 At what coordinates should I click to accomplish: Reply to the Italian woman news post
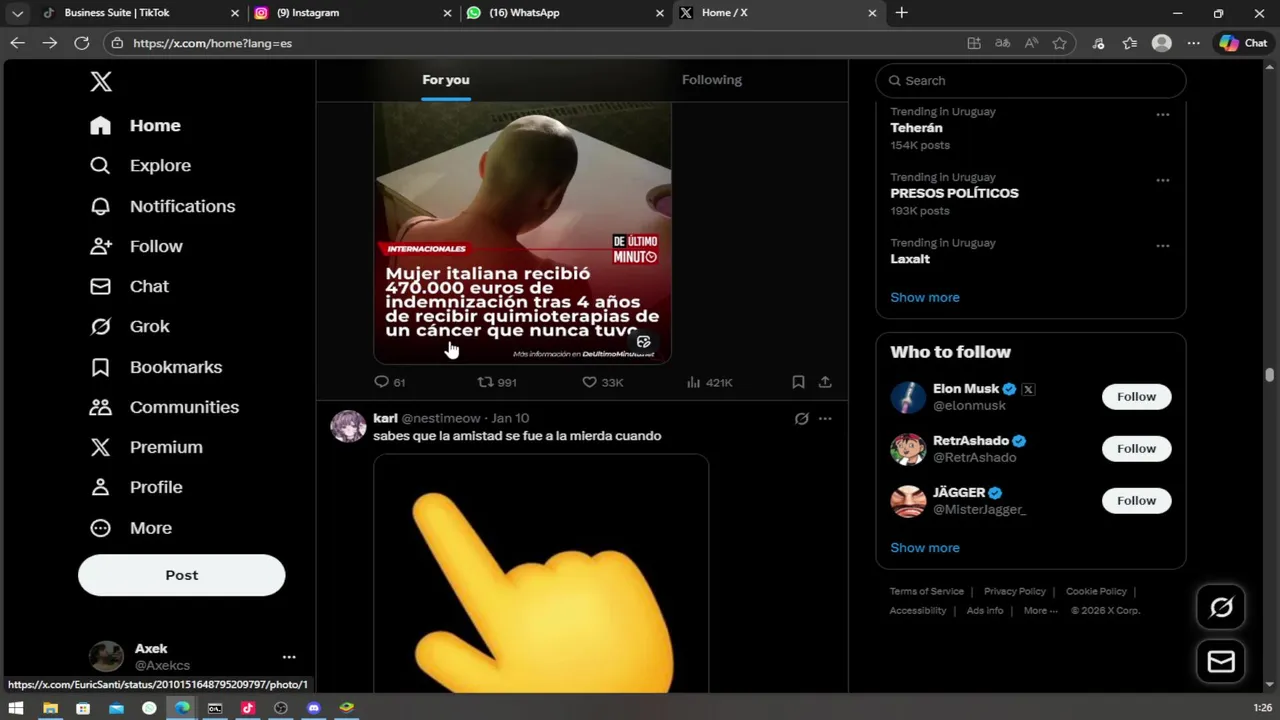[x=389, y=382]
